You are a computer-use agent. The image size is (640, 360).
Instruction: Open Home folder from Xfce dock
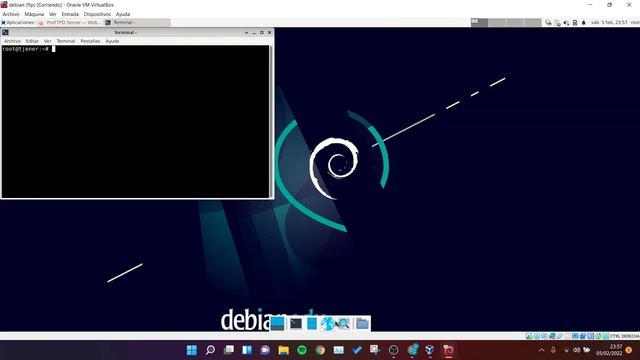coord(362,324)
